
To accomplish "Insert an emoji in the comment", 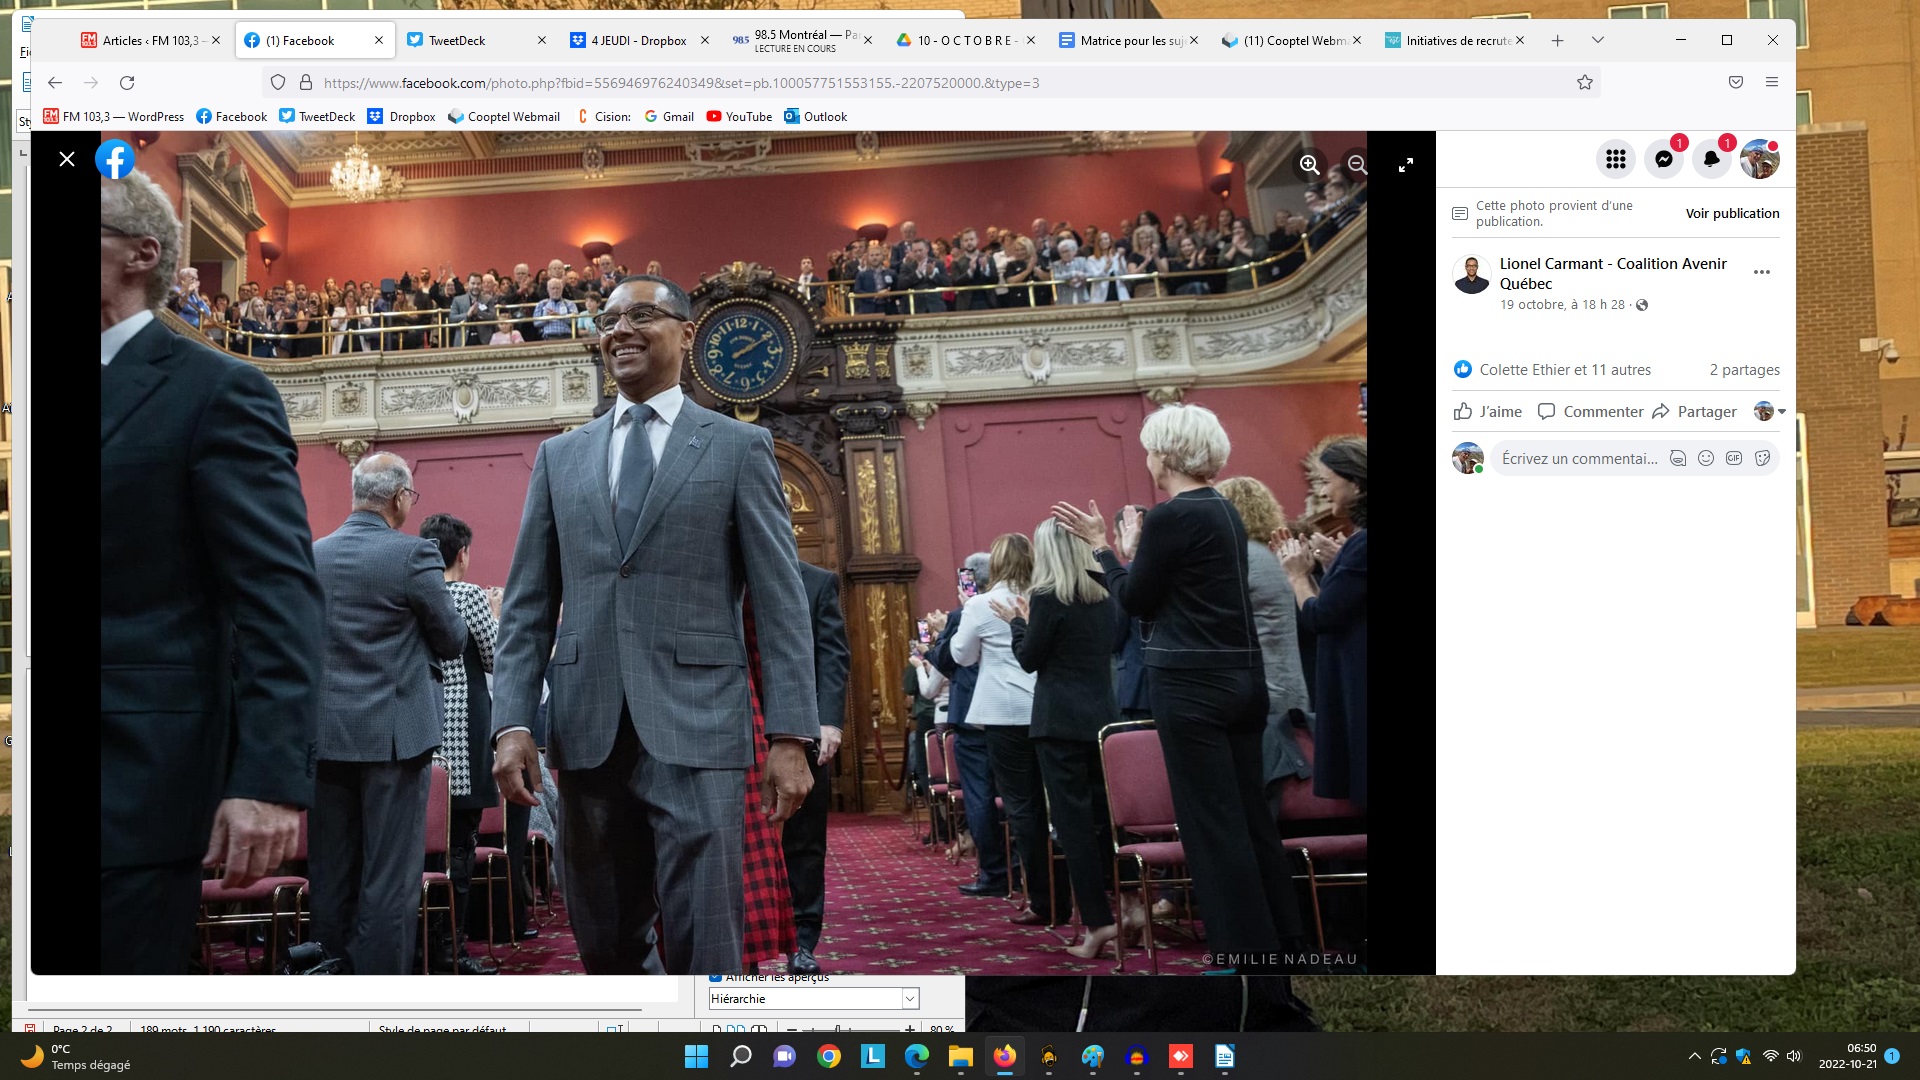I will (1706, 458).
